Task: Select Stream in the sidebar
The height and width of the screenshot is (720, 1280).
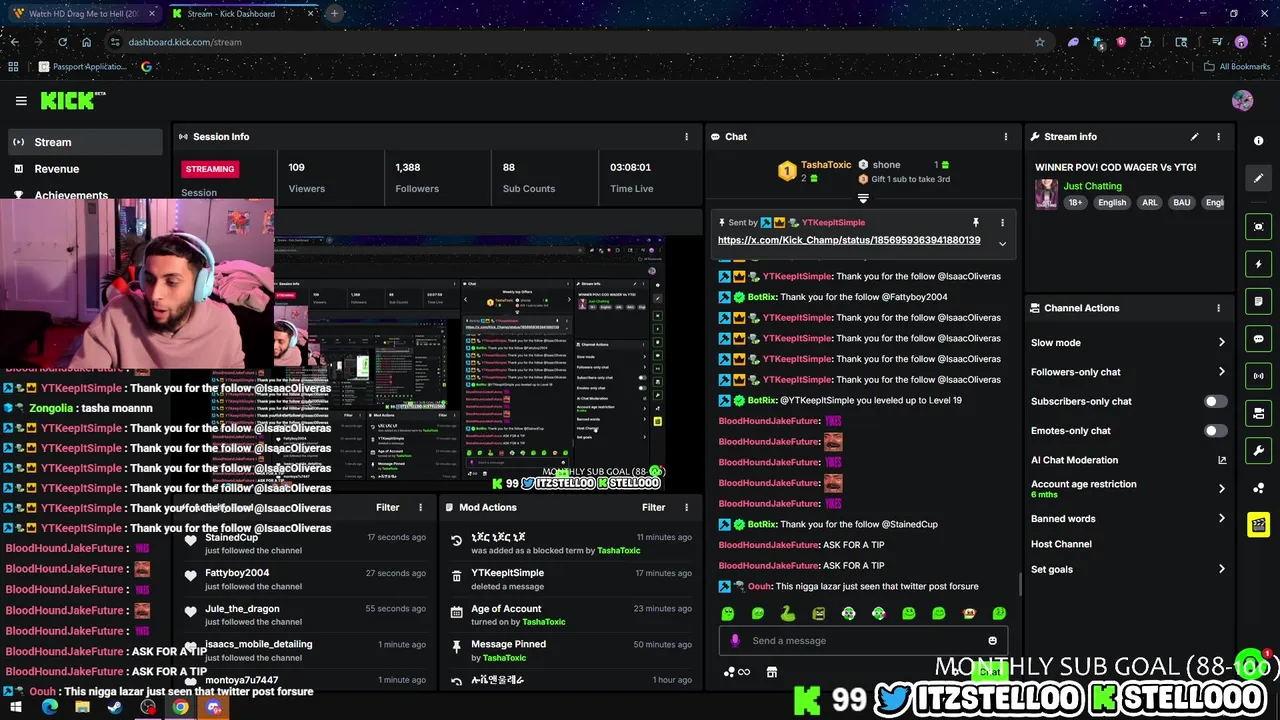Action: point(85,142)
